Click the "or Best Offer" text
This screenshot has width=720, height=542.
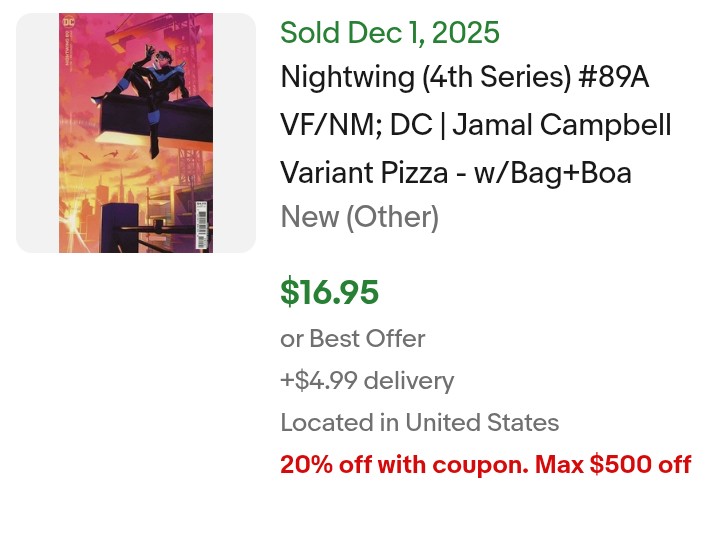click(352, 339)
